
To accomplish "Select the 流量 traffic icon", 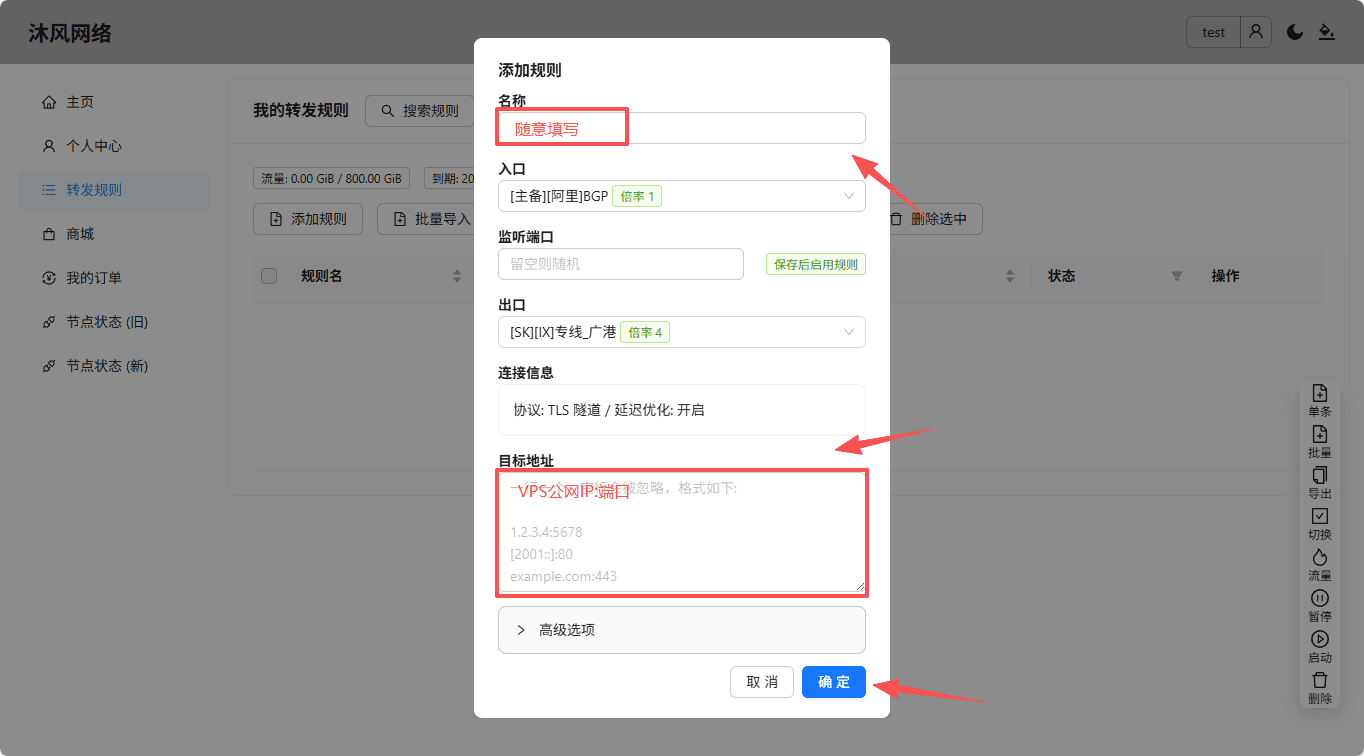I will tap(1320, 562).
